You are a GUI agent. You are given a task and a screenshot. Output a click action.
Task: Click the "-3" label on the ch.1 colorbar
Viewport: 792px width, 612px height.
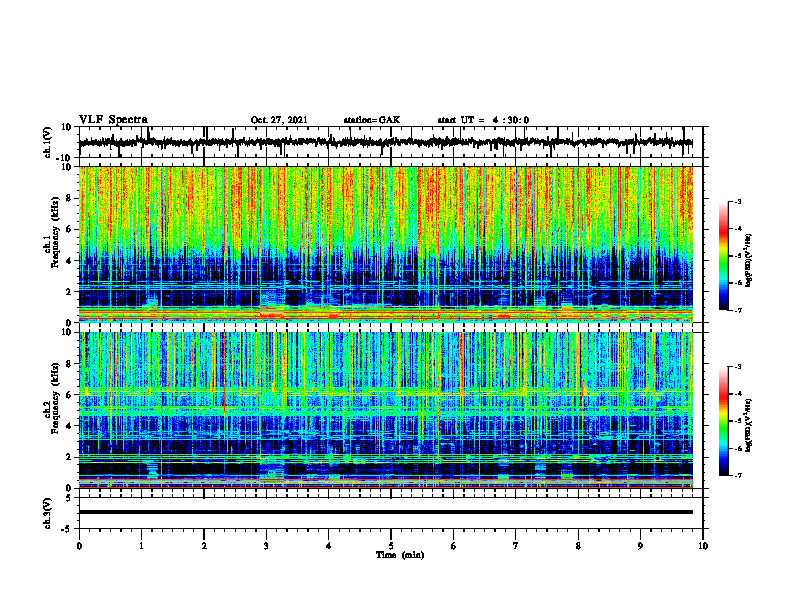(x=738, y=202)
